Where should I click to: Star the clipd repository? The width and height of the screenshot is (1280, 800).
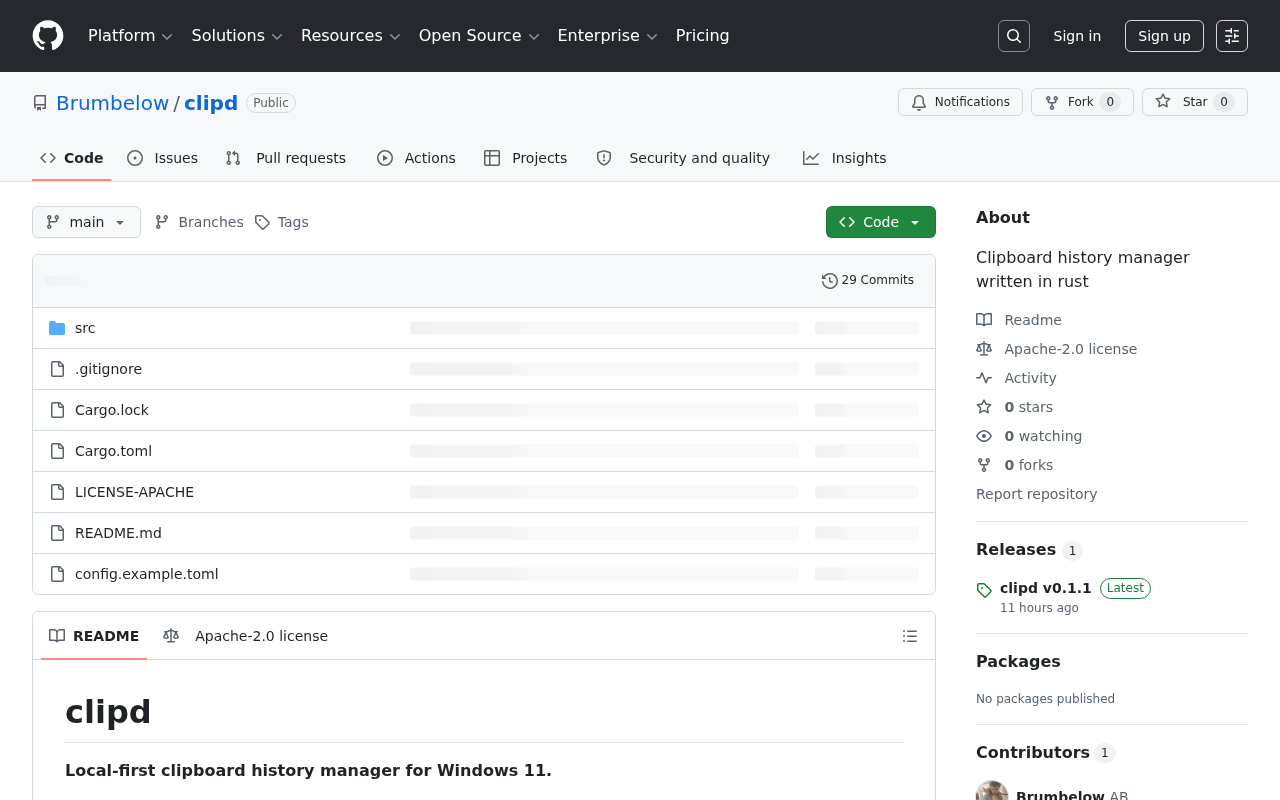1195,102
